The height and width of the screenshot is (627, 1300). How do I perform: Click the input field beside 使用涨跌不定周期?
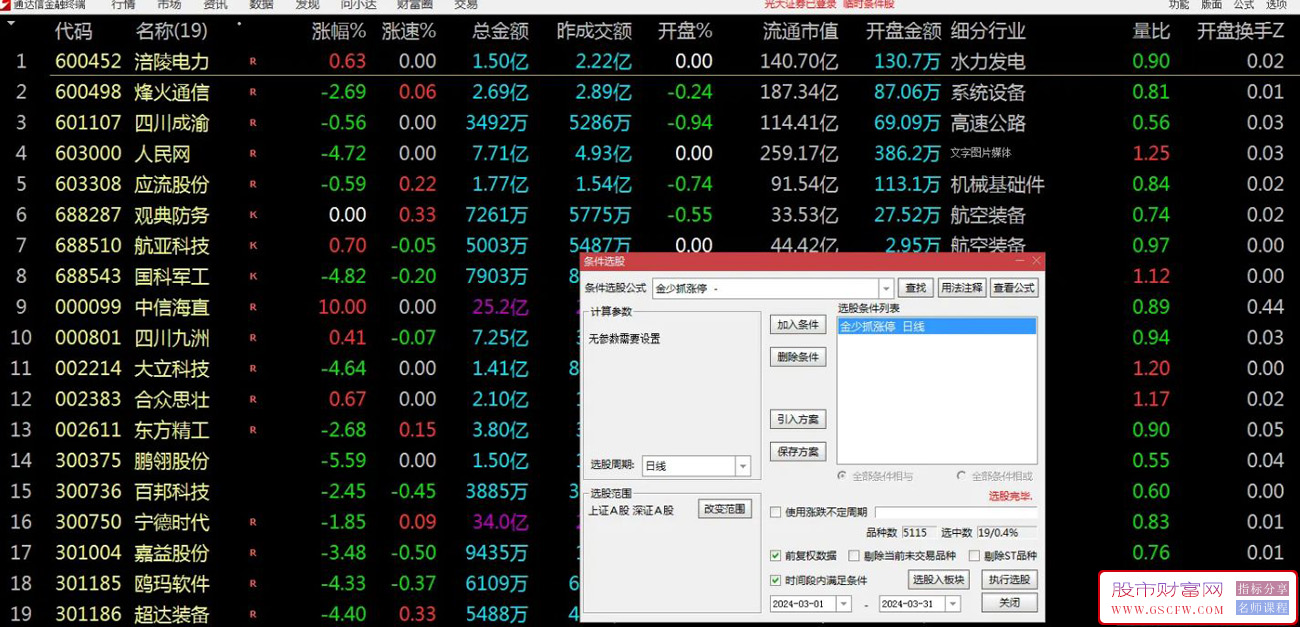[956, 513]
